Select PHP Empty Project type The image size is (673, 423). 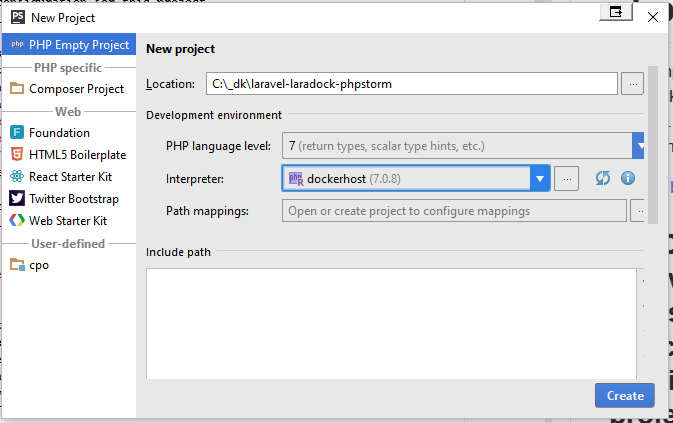click(69, 45)
